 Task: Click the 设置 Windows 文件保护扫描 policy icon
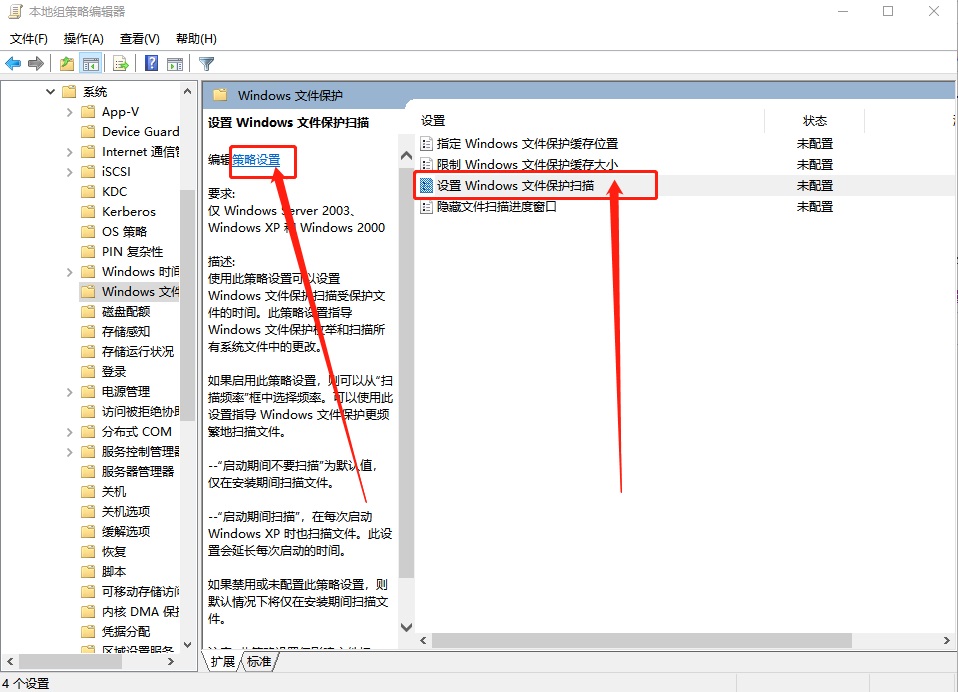[x=426, y=186]
